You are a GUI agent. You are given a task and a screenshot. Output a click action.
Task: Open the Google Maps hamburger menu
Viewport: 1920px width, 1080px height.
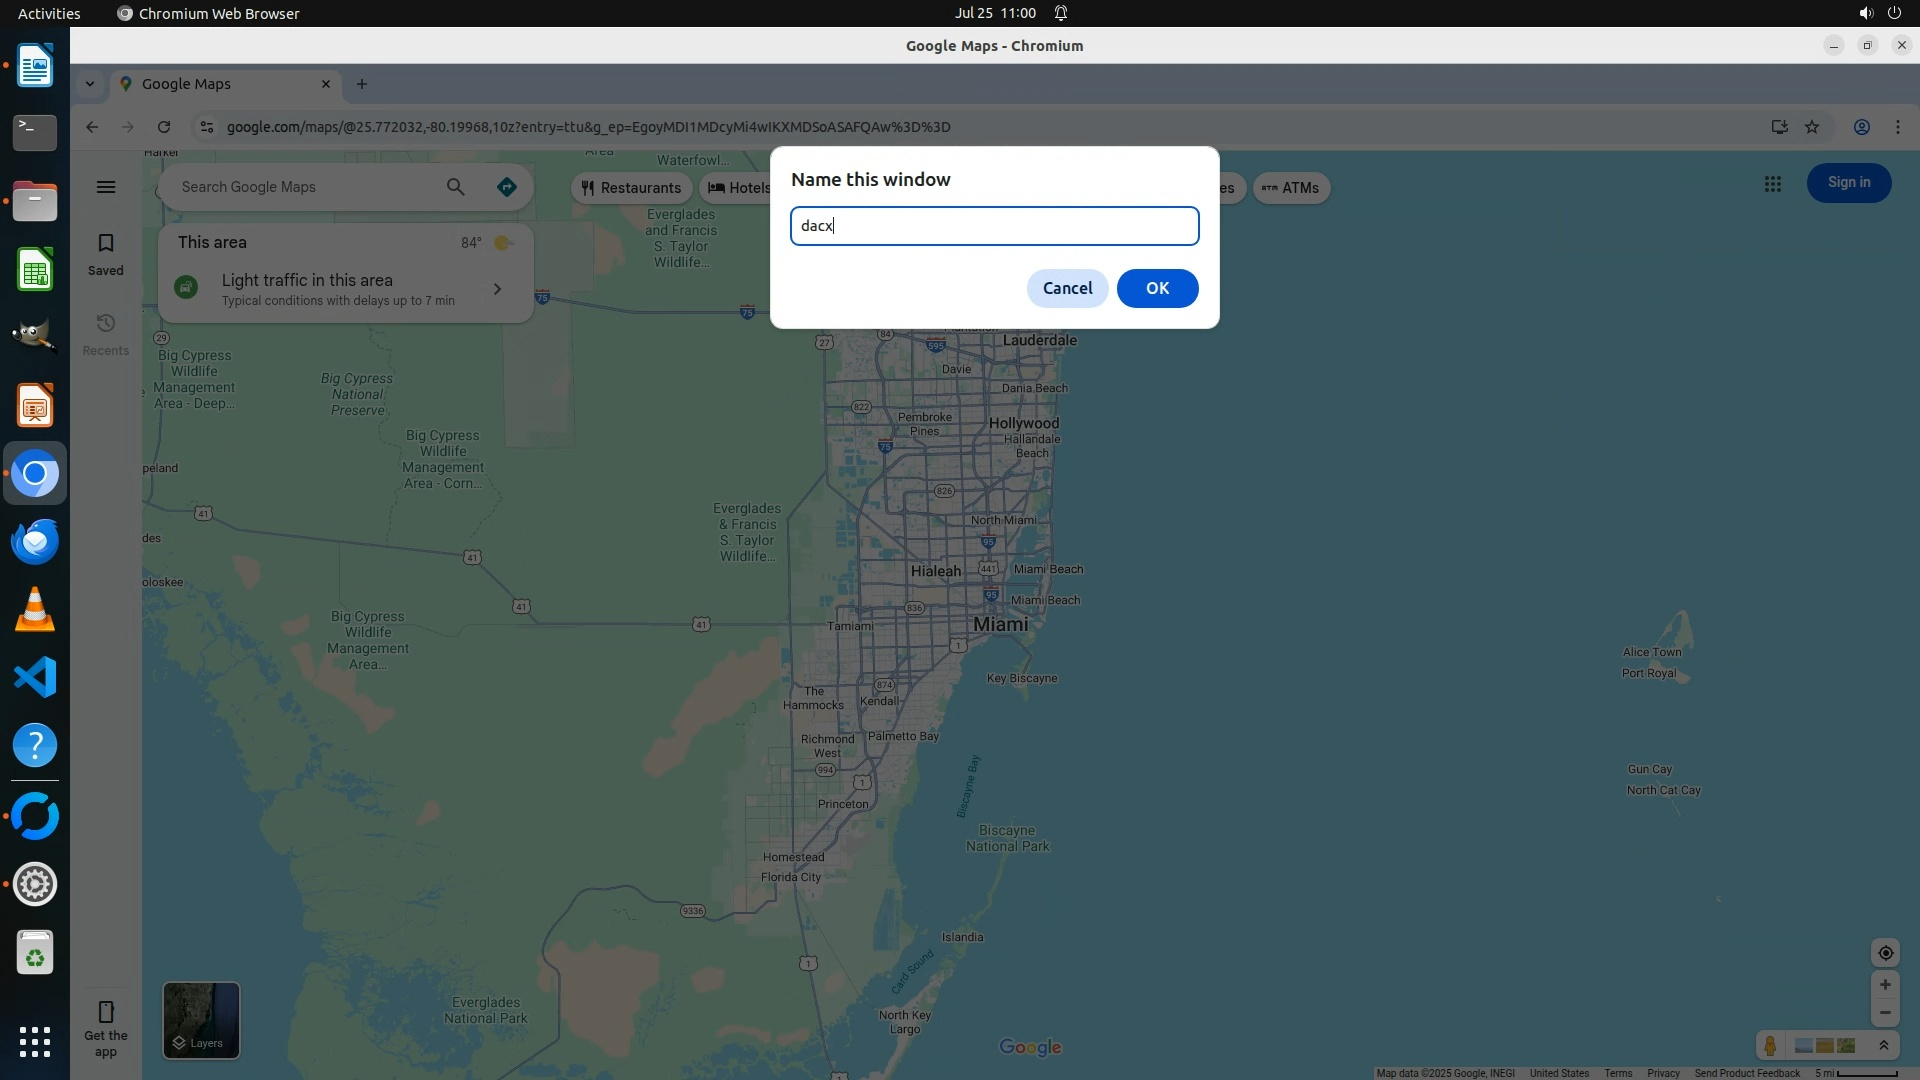(106, 187)
